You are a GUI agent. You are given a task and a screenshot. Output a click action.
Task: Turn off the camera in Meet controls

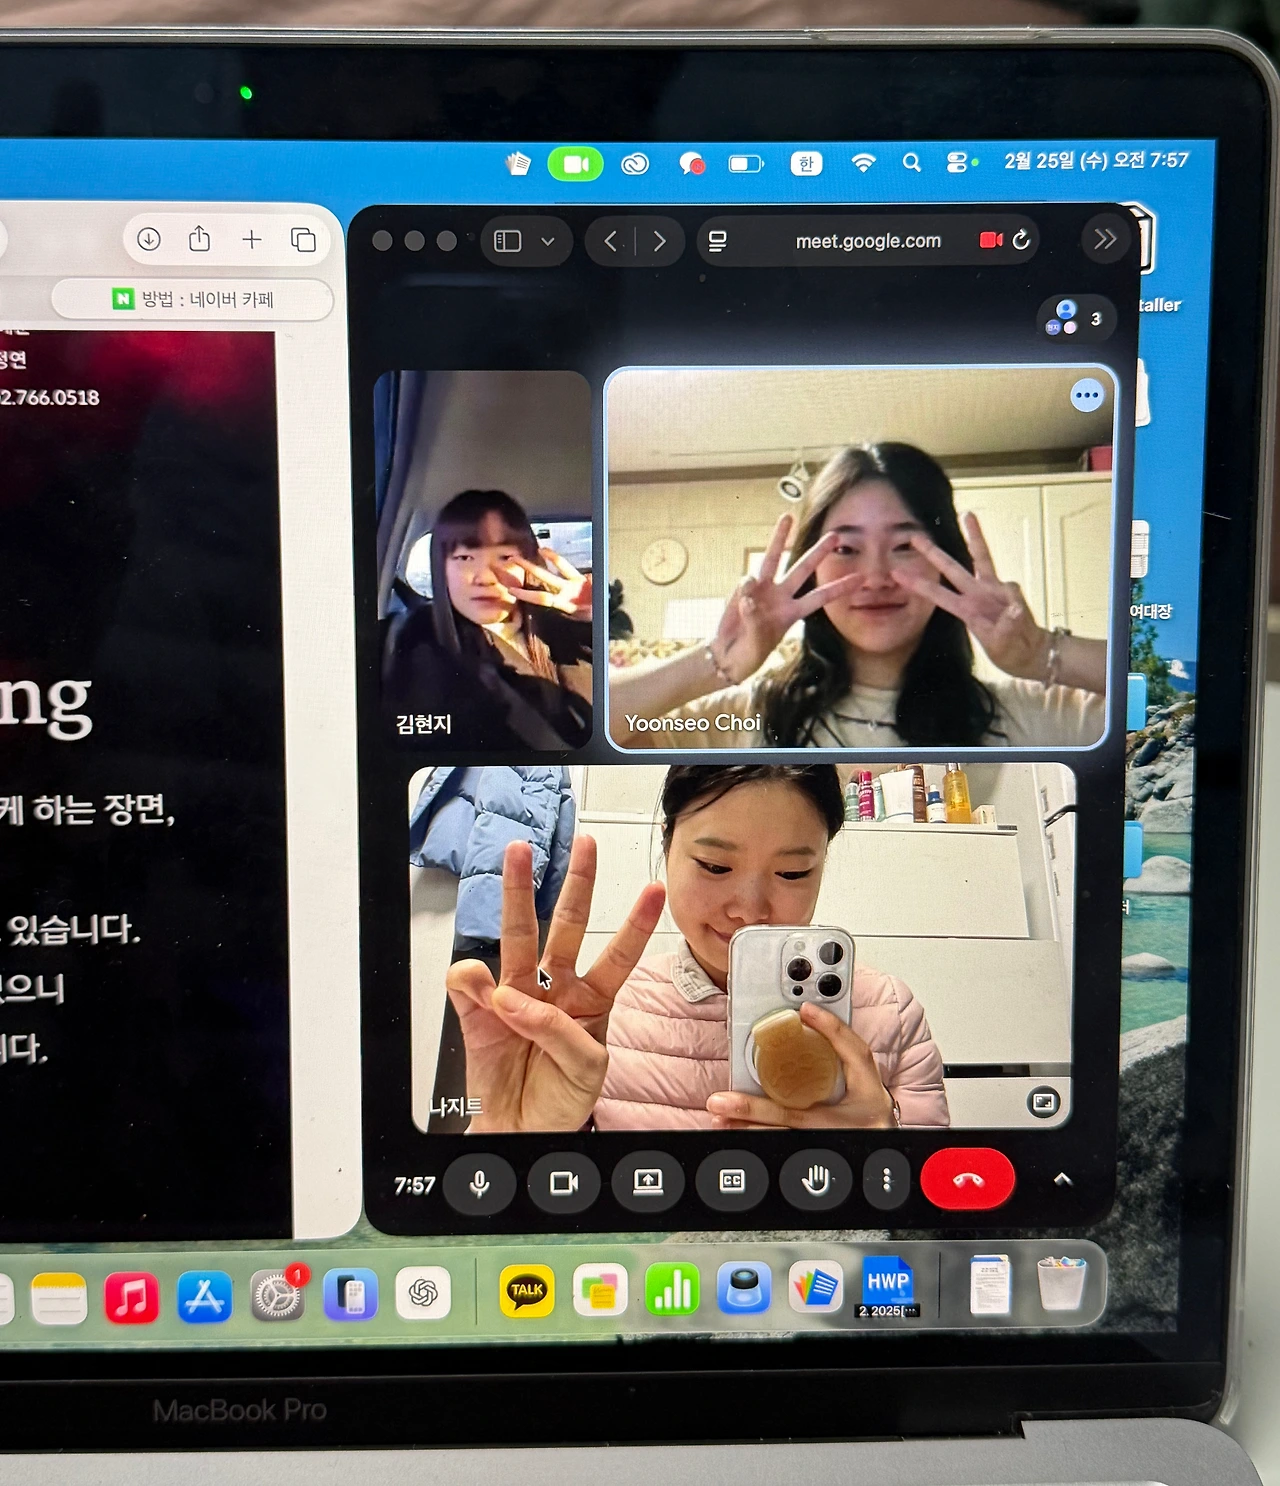564,1183
